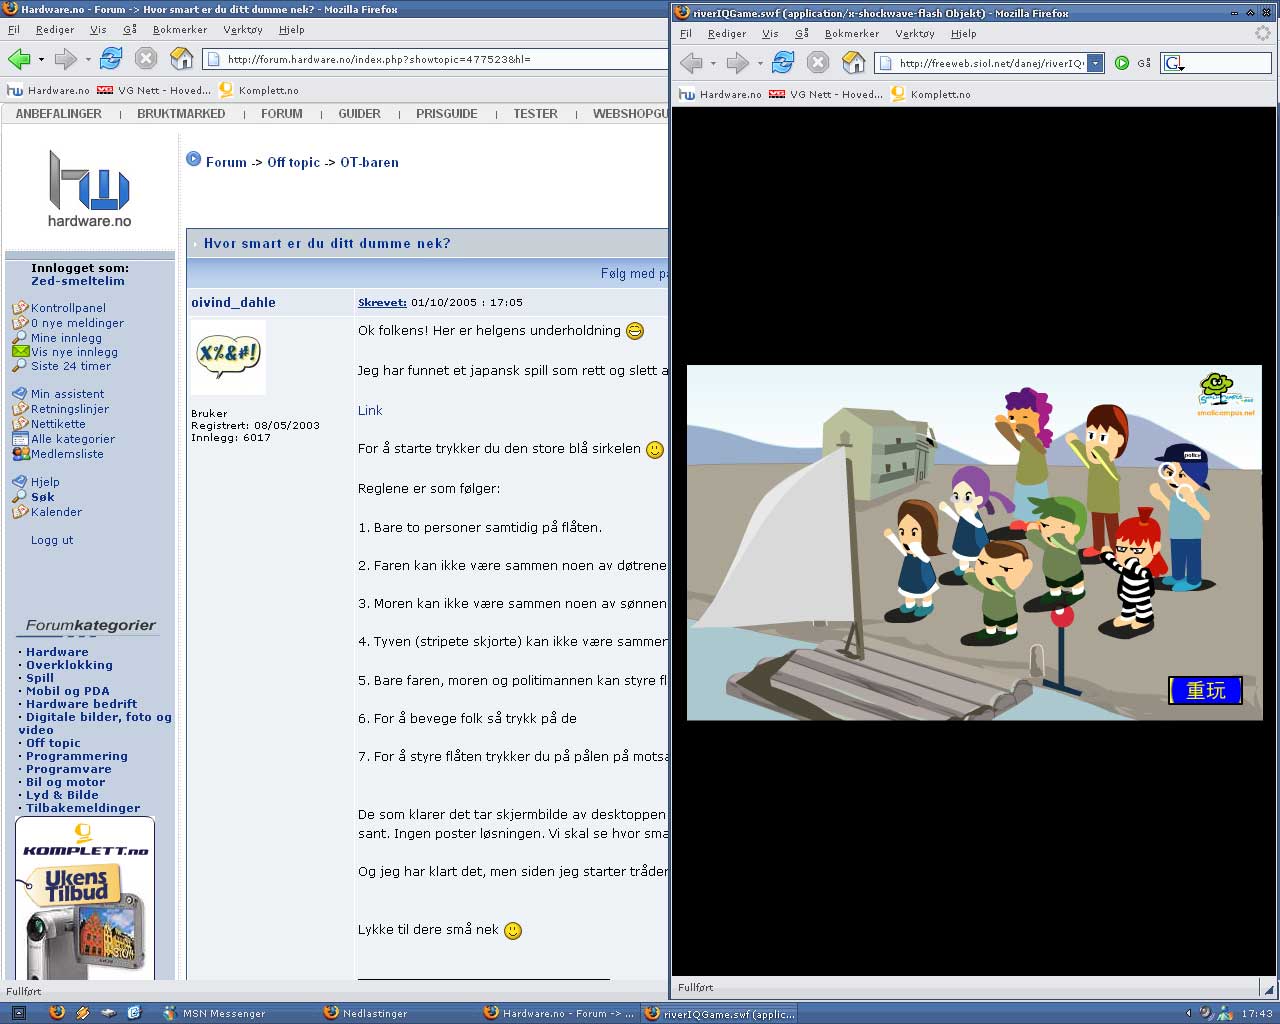The width and height of the screenshot is (1280, 1024).
Task: Open VG Nett bookmark in Hardware.no window
Action: (154, 90)
